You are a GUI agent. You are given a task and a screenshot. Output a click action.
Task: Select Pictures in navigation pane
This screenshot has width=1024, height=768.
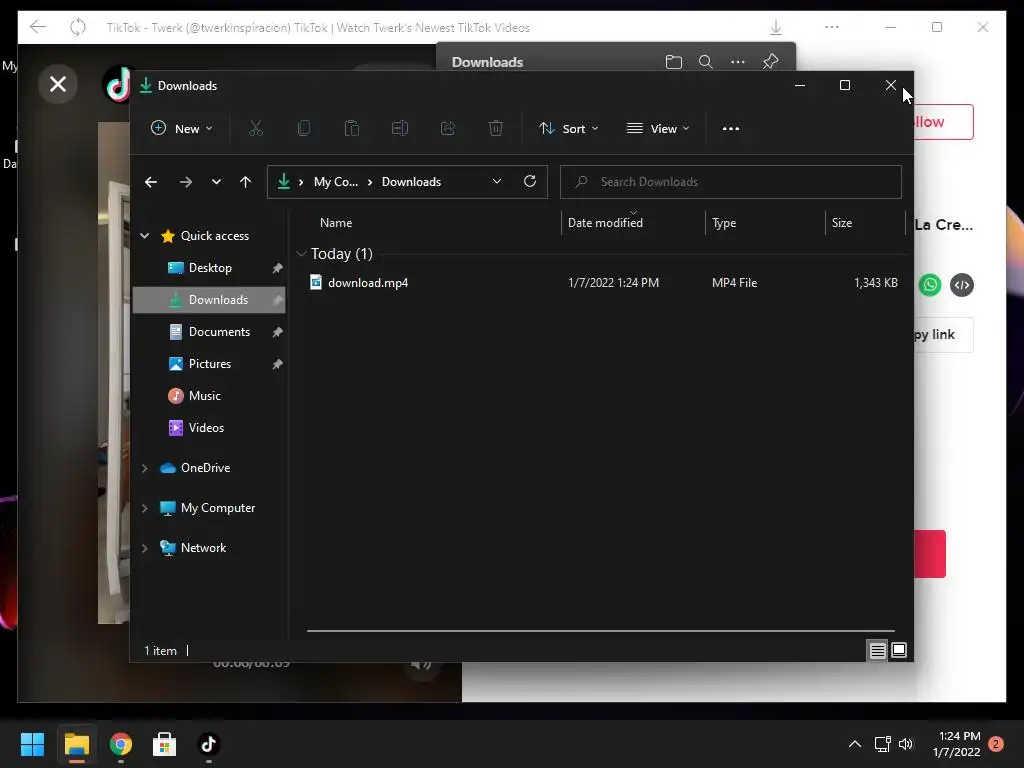(x=209, y=364)
